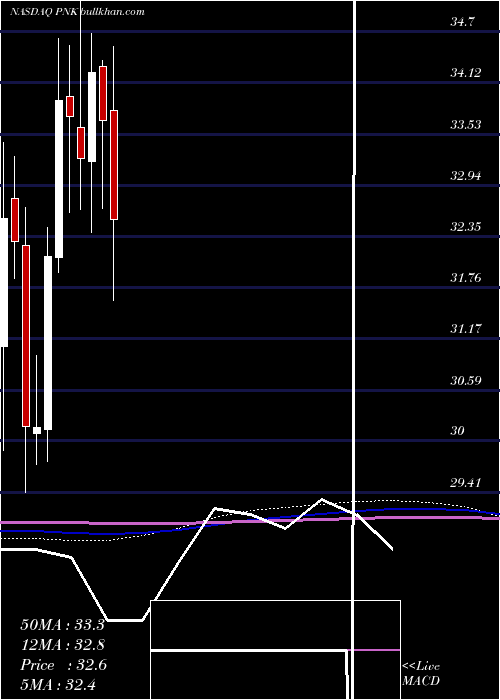Click the 33.53 price axis label
500x700 pixels.
(466, 124)
